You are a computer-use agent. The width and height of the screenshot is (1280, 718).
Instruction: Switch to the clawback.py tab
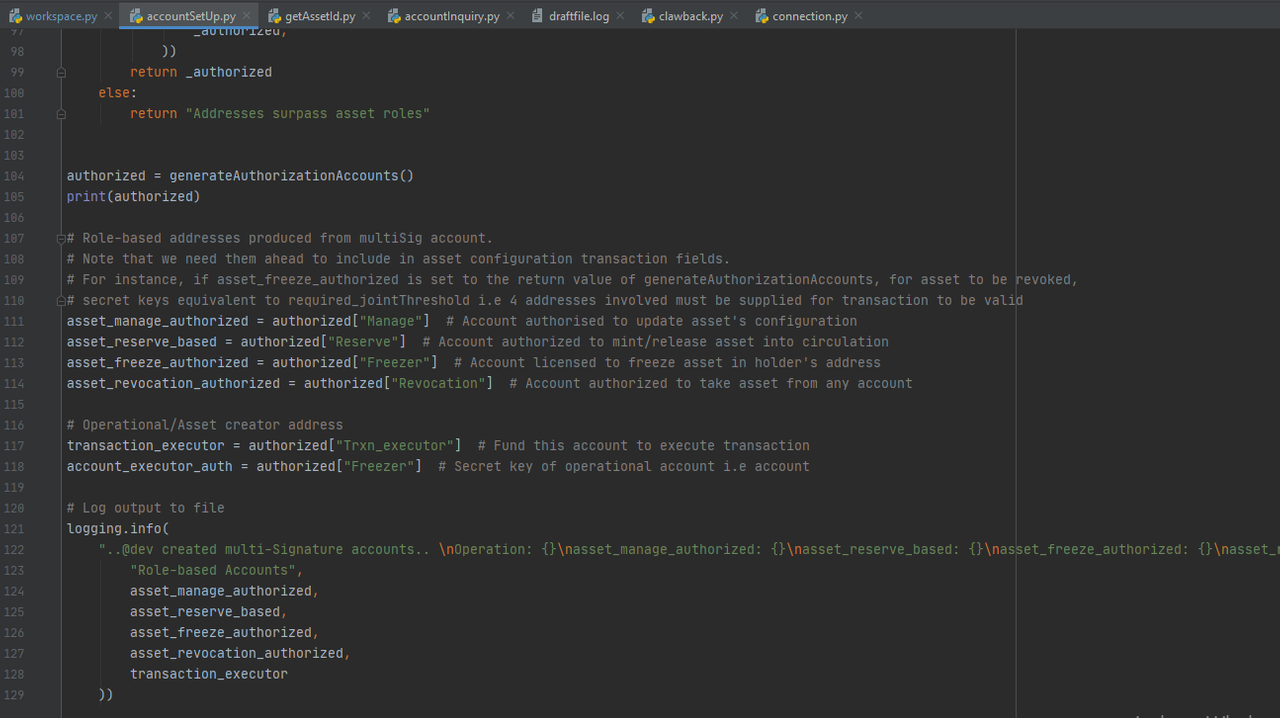(x=691, y=16)
